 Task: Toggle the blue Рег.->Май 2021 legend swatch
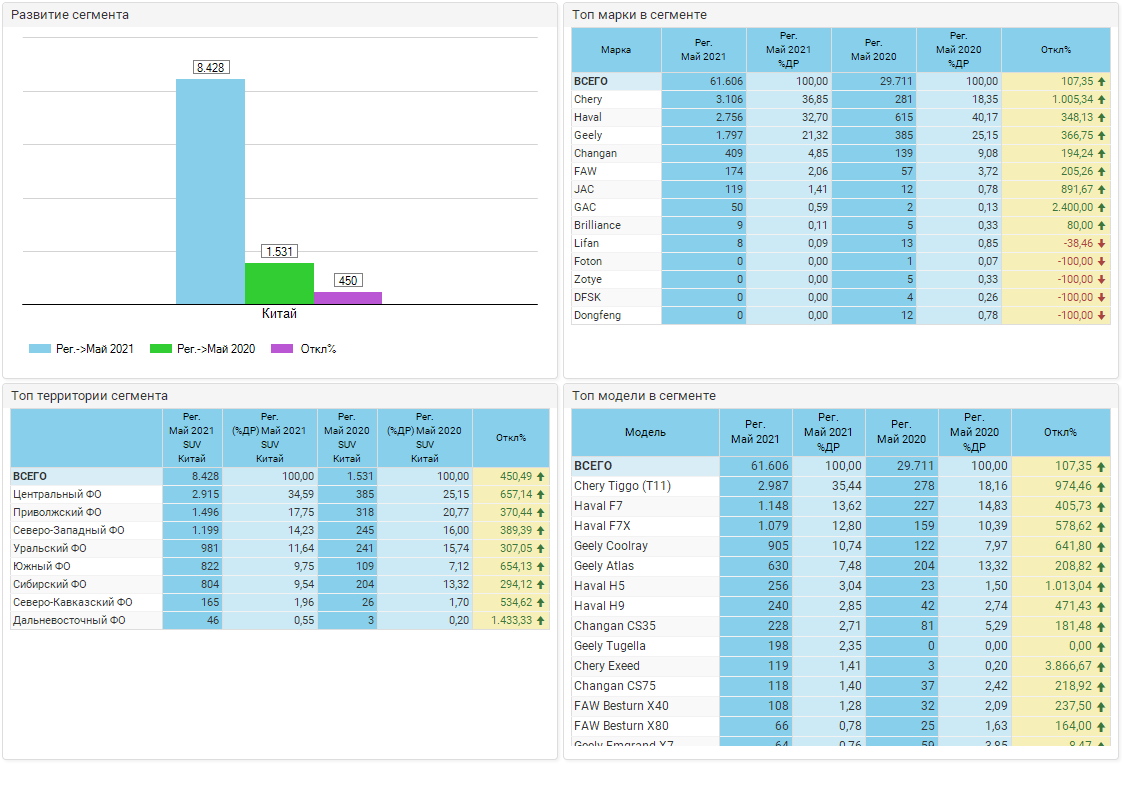click(39, 349)
